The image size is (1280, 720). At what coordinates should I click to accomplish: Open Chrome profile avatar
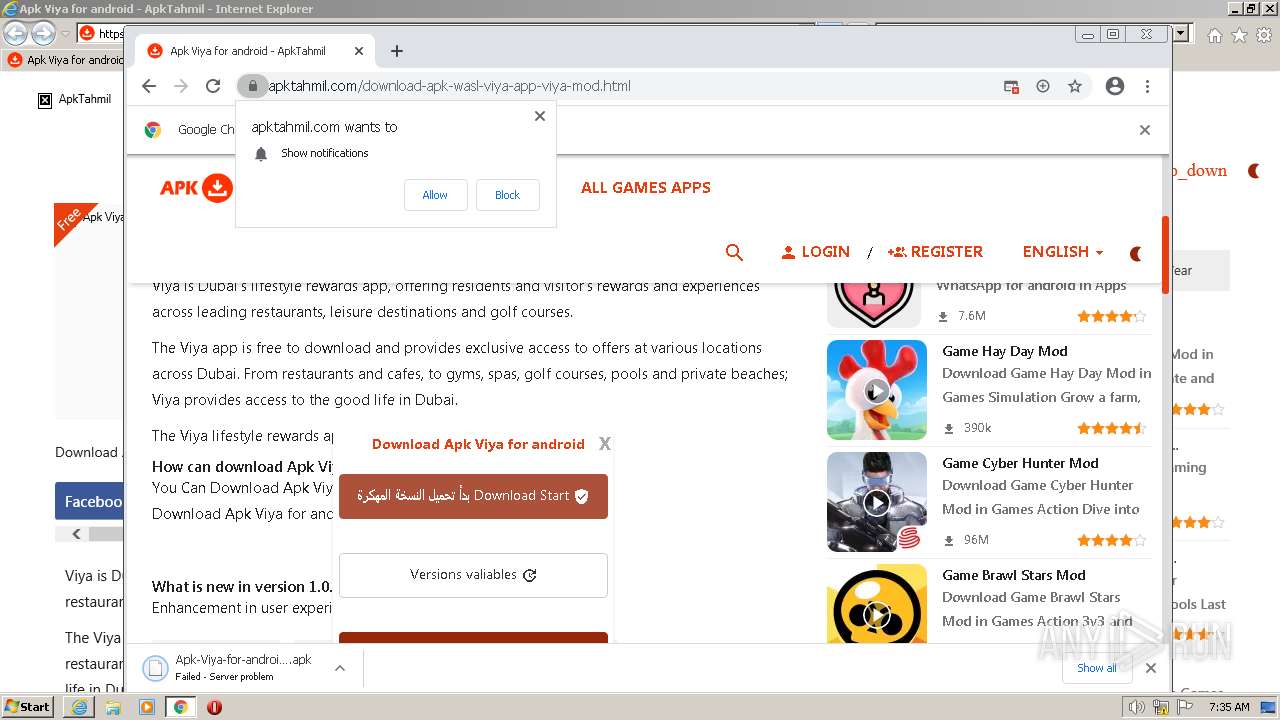click(1115, 86)
